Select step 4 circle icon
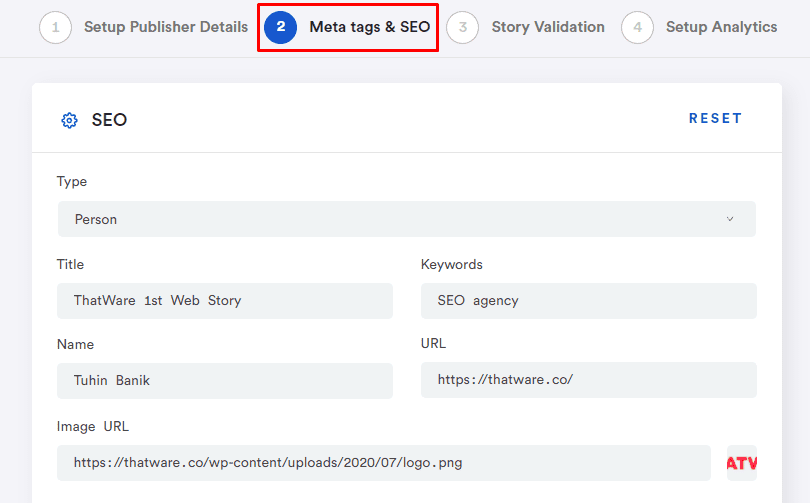This screenshot has height=503, width=810. (x=637, y=27)
